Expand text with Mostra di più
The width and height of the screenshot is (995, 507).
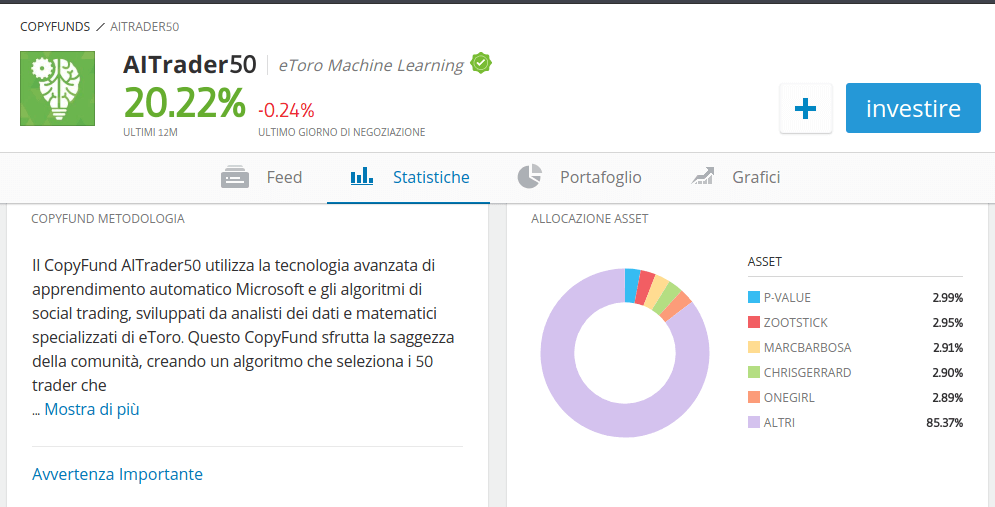coord(92,409)
